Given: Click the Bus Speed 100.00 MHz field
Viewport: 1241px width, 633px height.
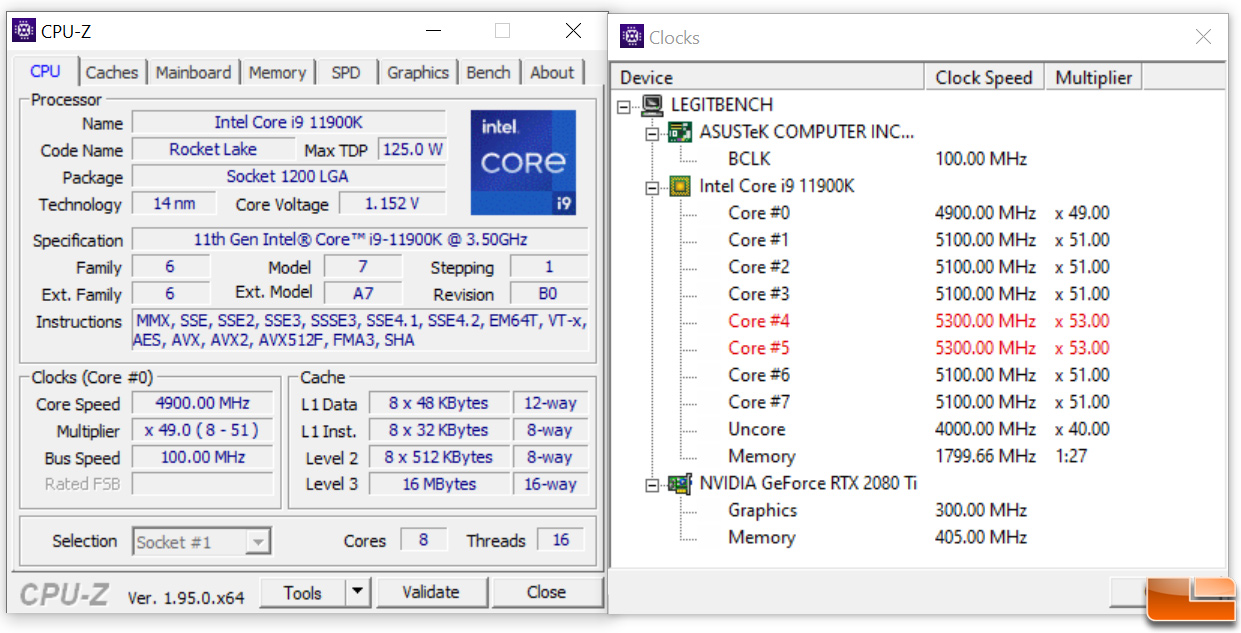Looking at the screenshot, I should 203,457.
